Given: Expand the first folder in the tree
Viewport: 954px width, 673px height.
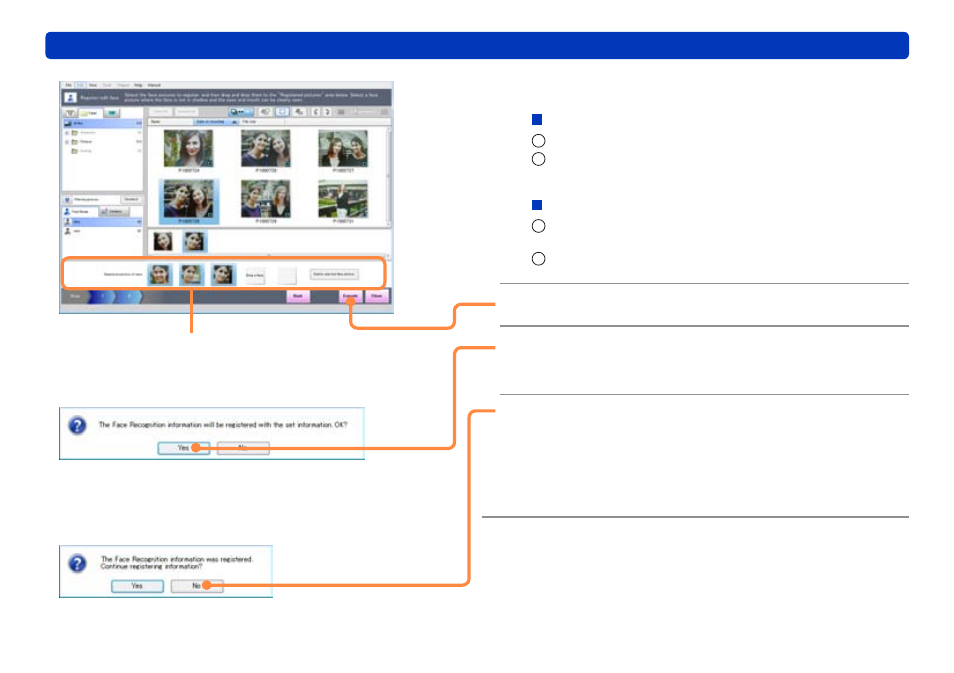Looking at the screenshot, I should [67, 133].
